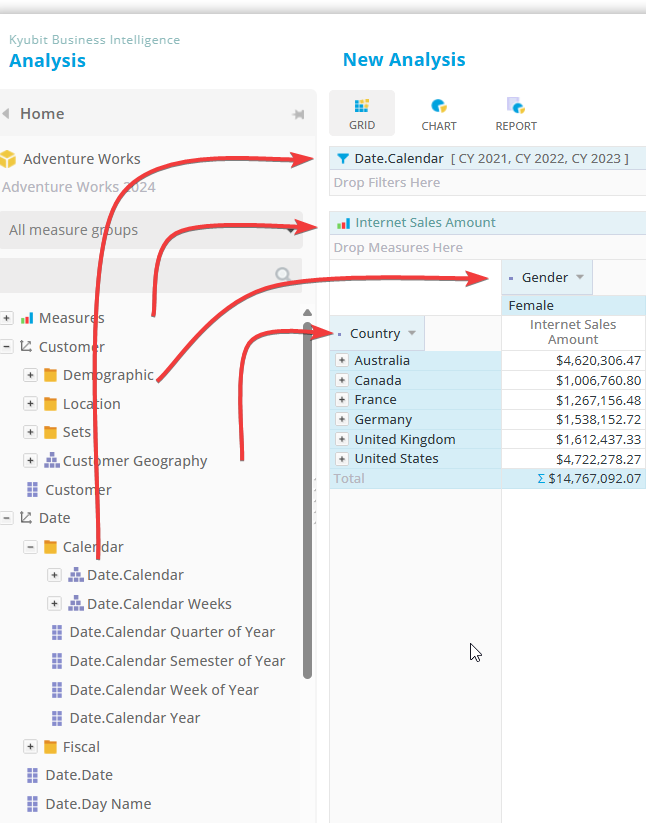Open the Analysis heading link

(47, 60)
